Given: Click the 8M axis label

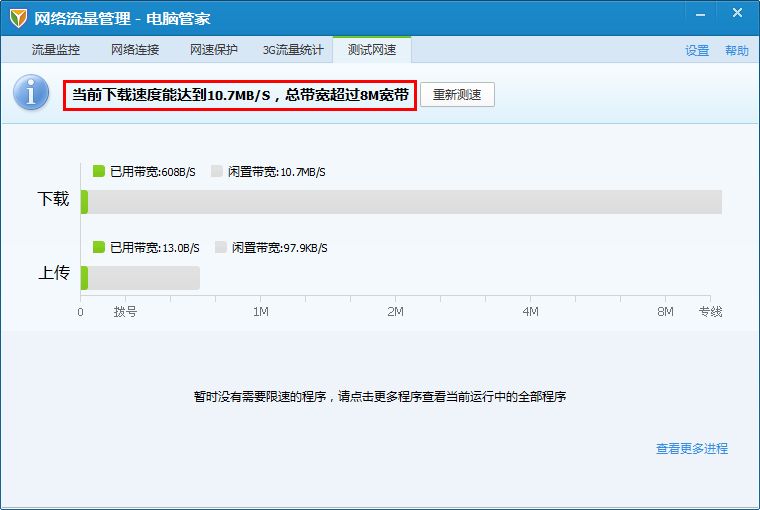Looking at the screenshot, I should (665, 312).
